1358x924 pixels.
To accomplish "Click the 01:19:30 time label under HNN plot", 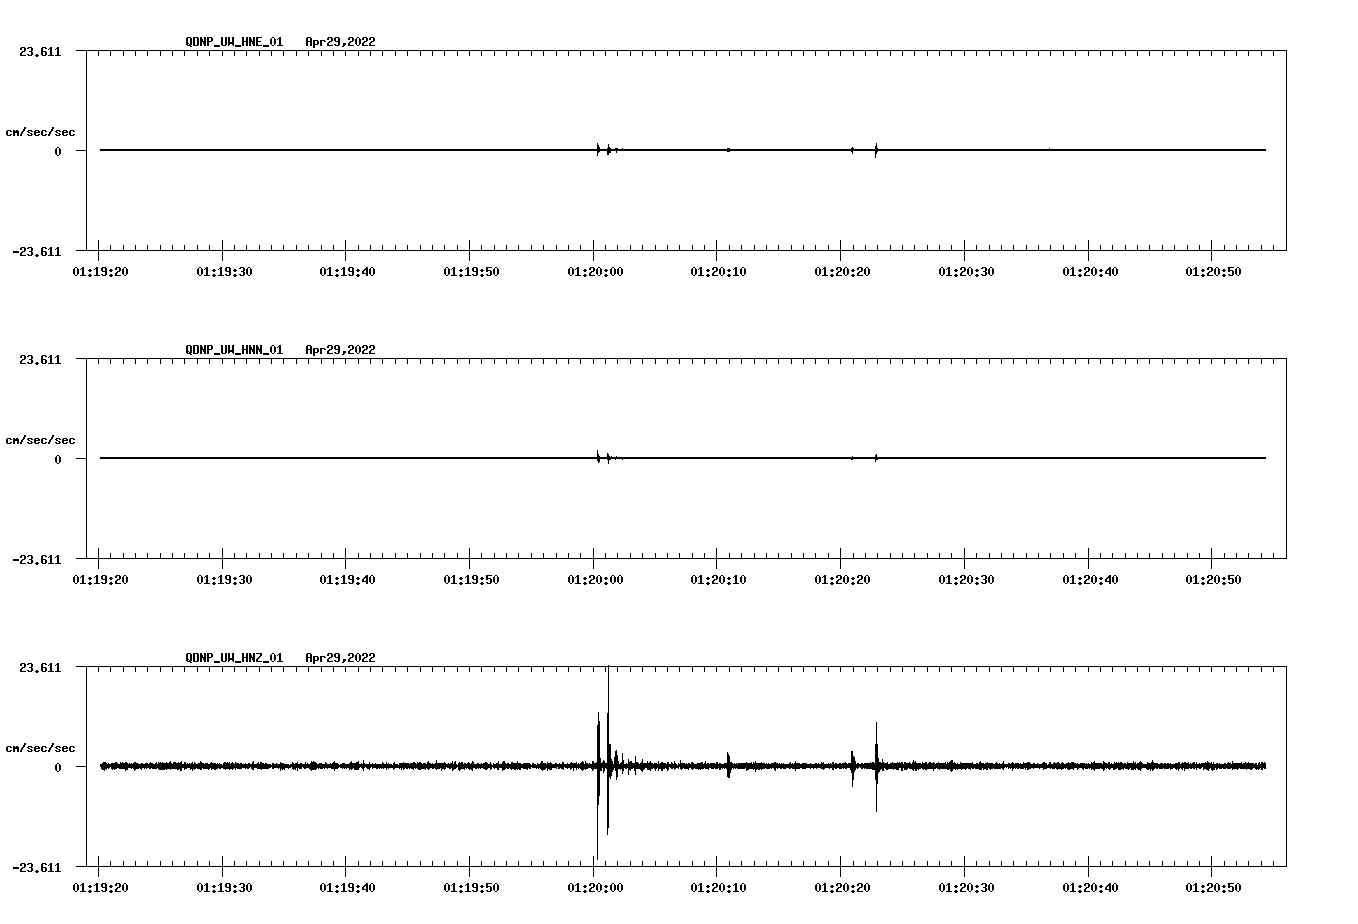I will tap(224, 579).
